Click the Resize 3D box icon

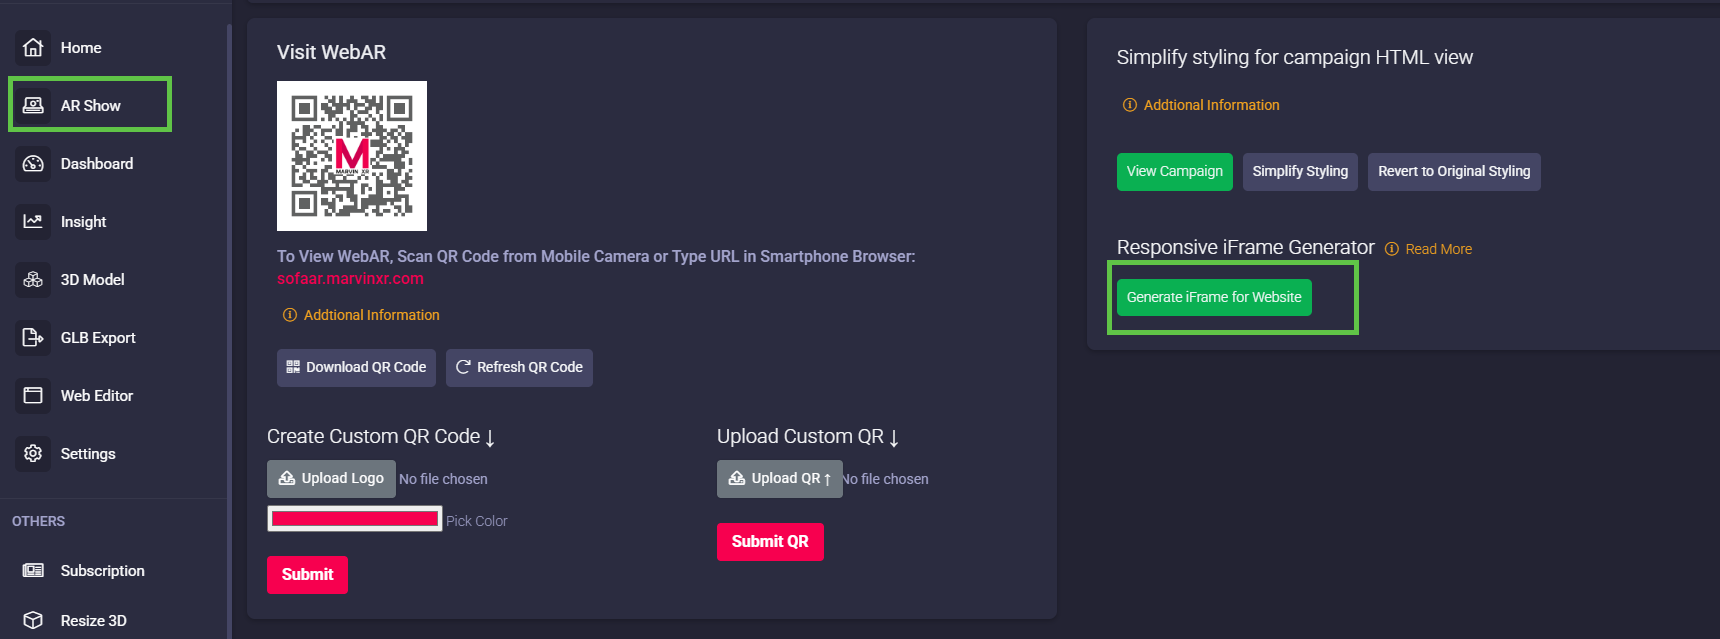point(33,620)
